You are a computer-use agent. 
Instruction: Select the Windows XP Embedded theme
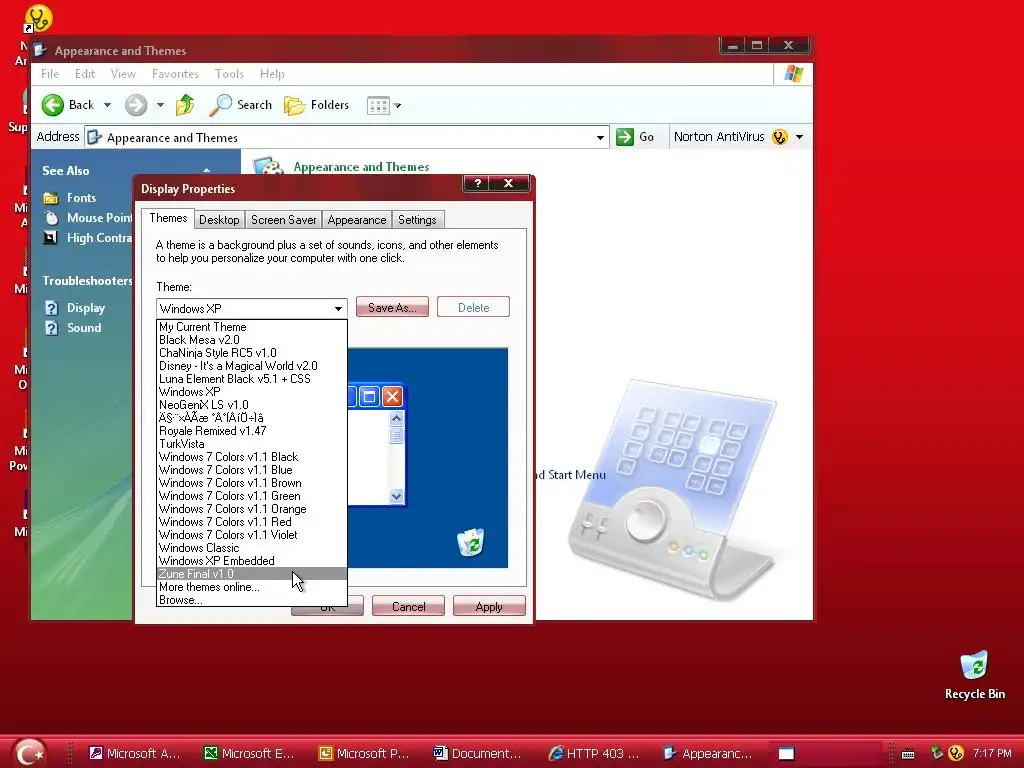pos(251,561)
